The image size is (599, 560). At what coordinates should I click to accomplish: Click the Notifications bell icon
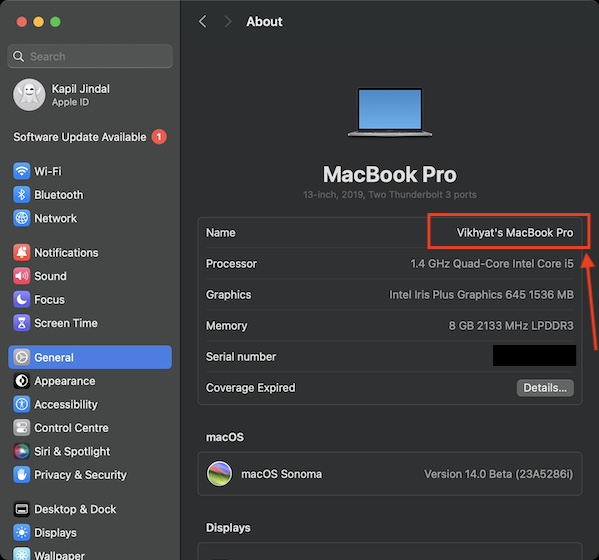[21, 252]
